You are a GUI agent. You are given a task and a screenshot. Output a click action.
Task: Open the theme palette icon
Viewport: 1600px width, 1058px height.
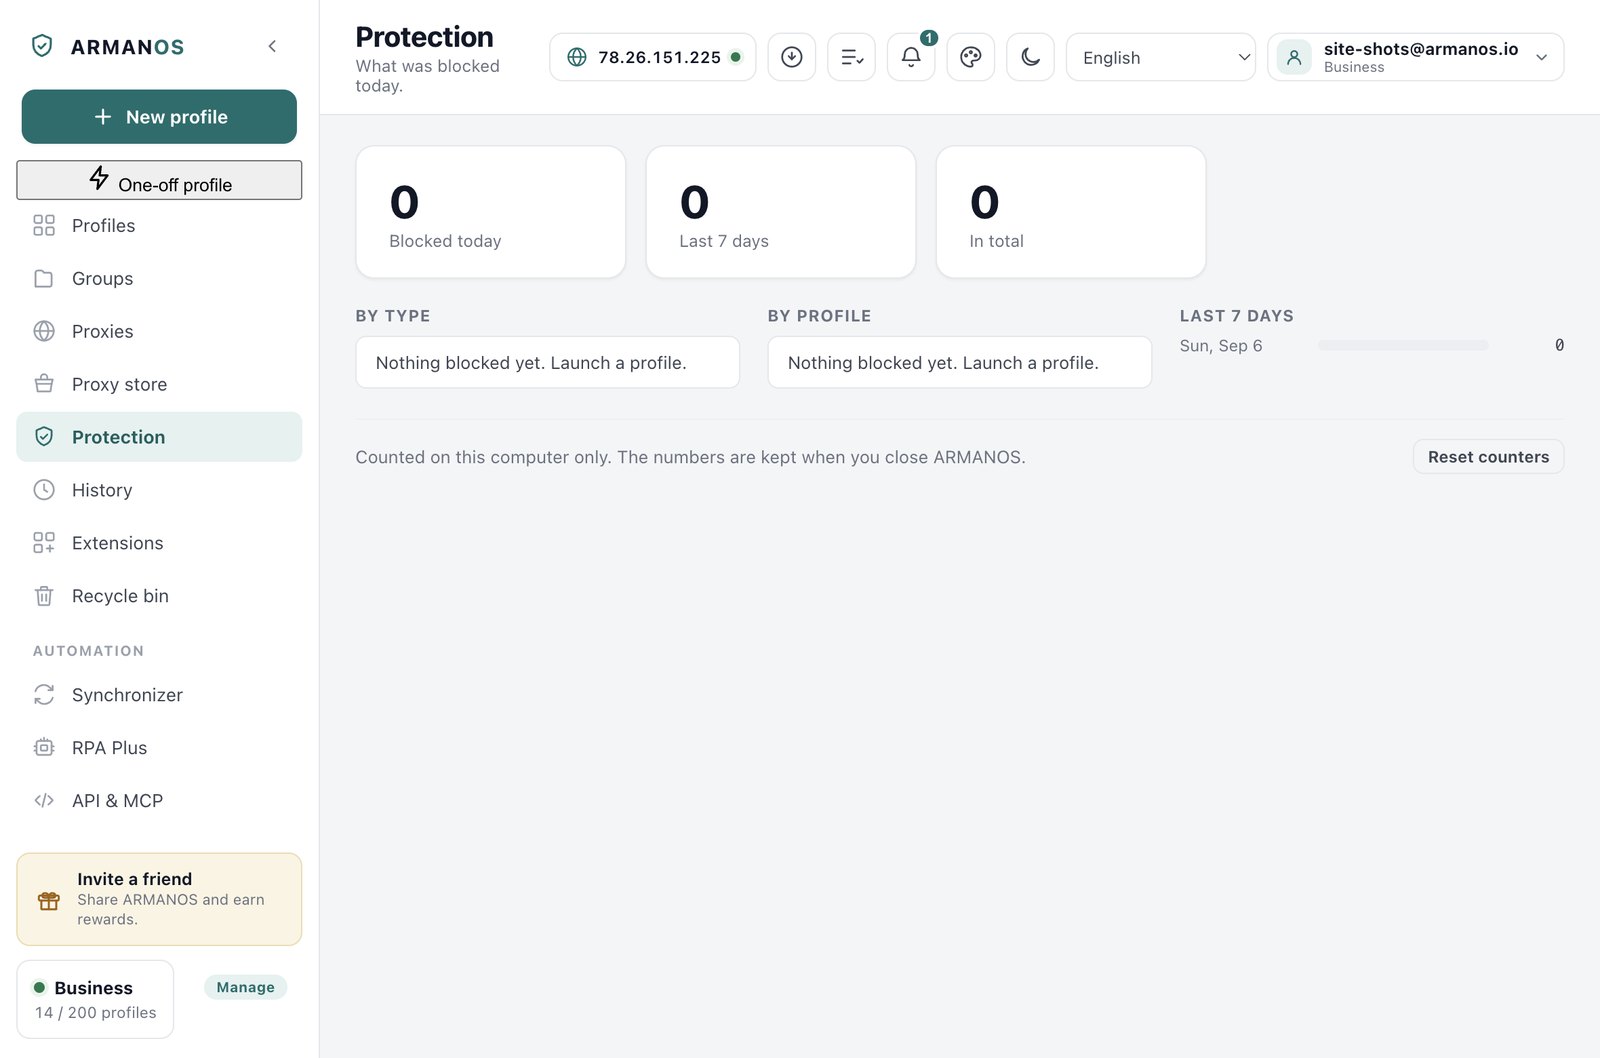[971, 57]
